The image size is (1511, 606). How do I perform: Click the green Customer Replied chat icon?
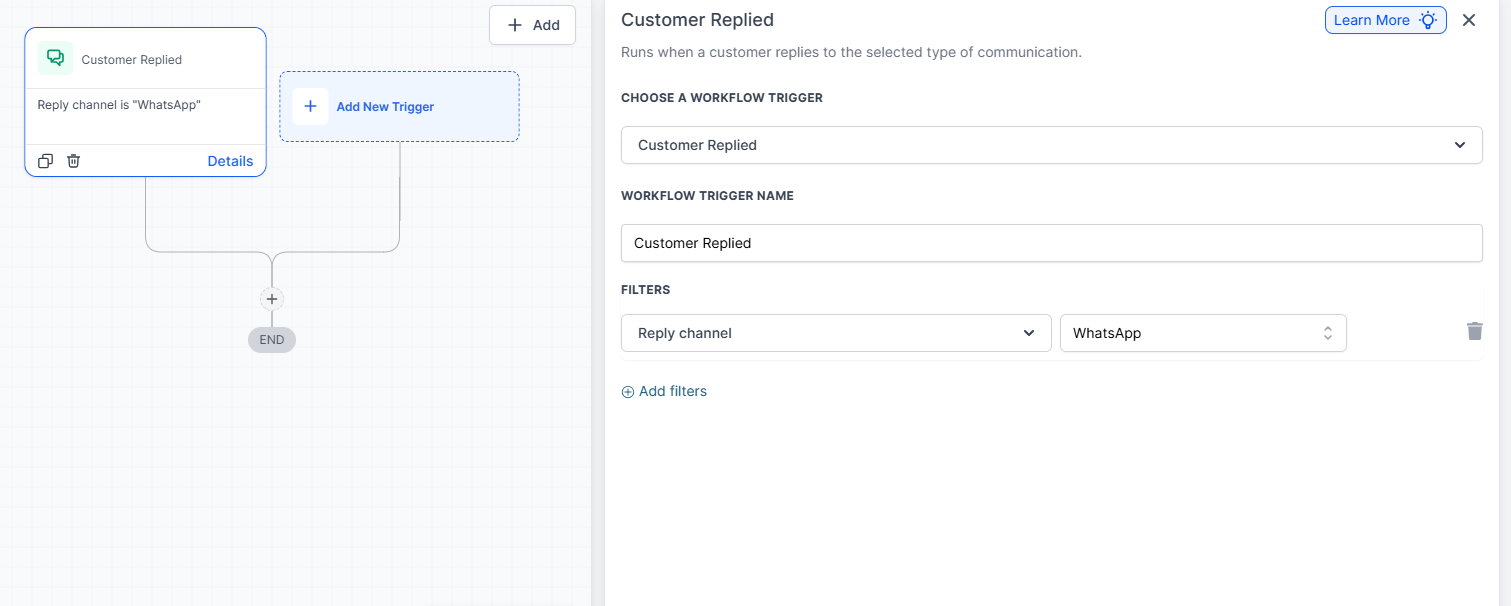tap(55, 58)
